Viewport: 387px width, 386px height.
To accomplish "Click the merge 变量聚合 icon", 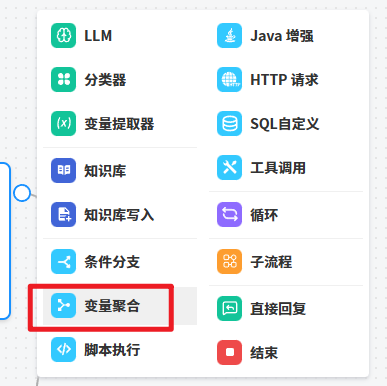I will (63, 306).
